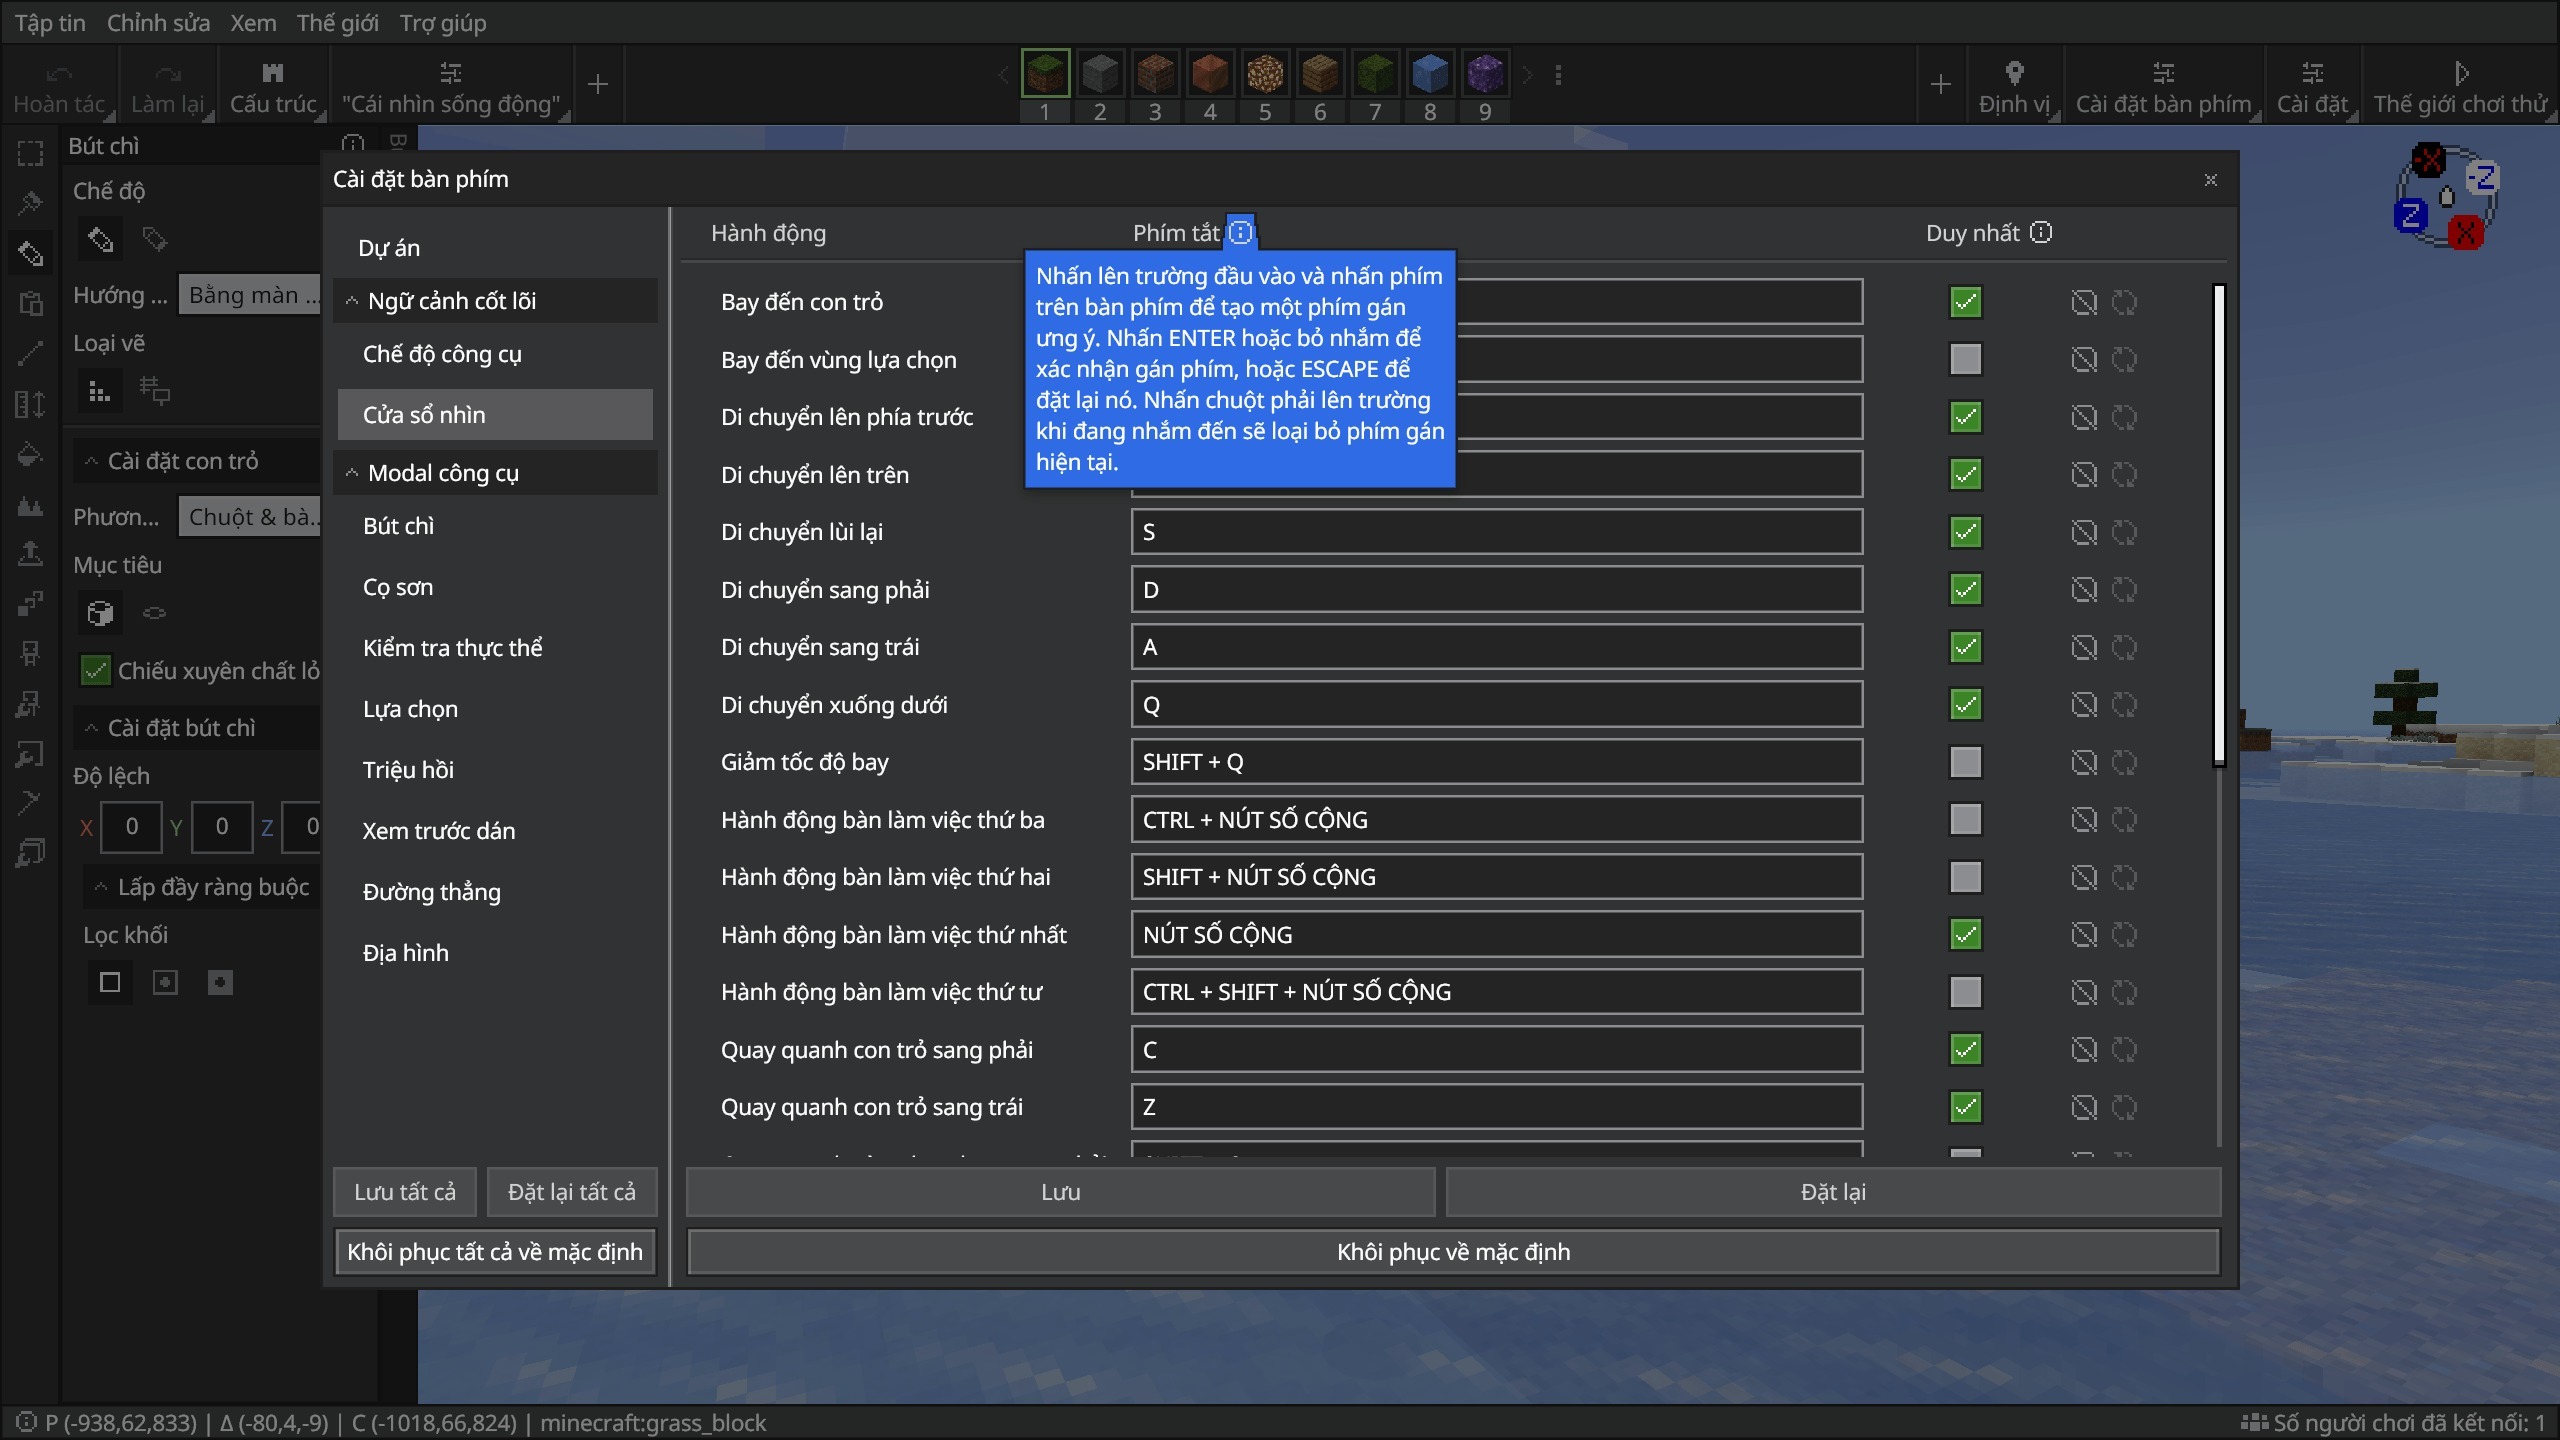Collapse Lấp đầy ràng buộc section
The image size is (2560, 1440).
(x=202, y=887)
